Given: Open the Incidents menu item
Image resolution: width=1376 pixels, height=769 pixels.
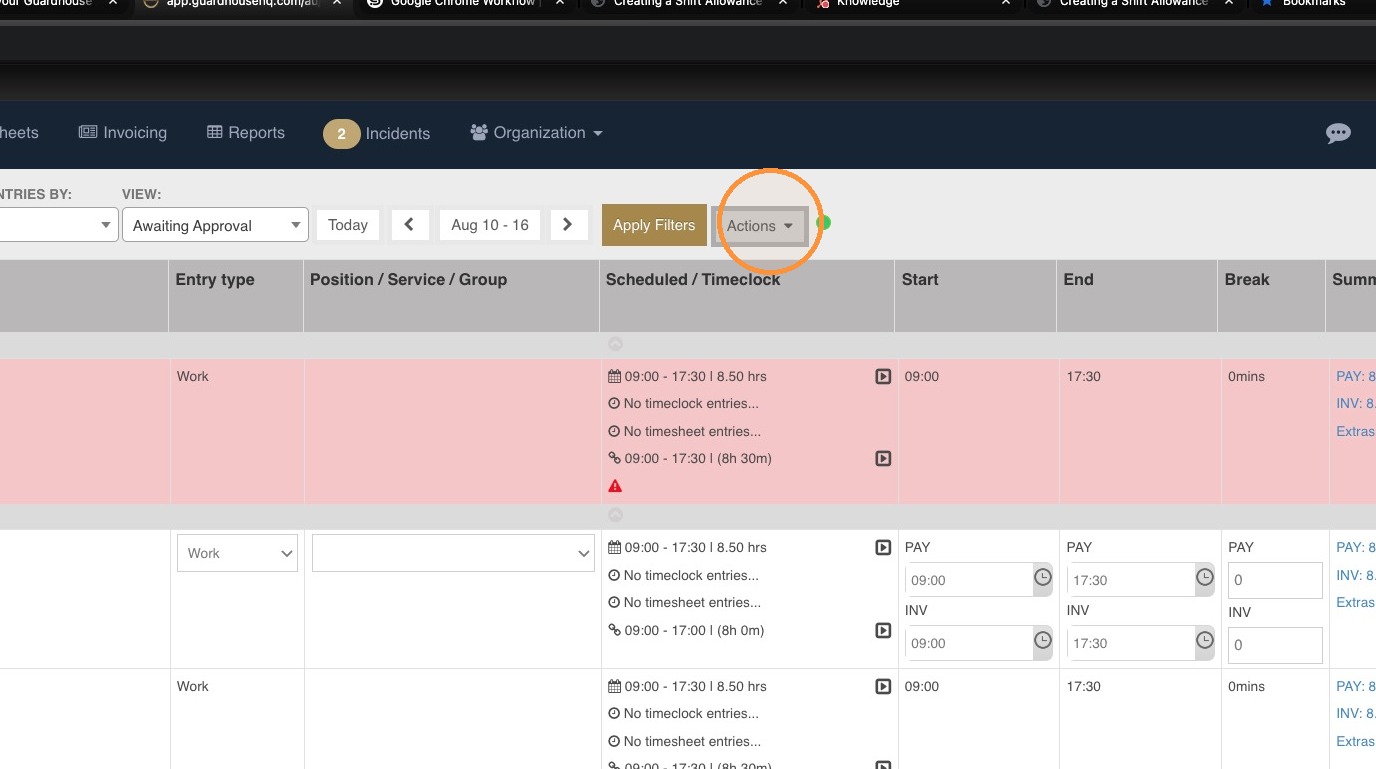Looking at the screenshot, I should [x=377, y=133].
